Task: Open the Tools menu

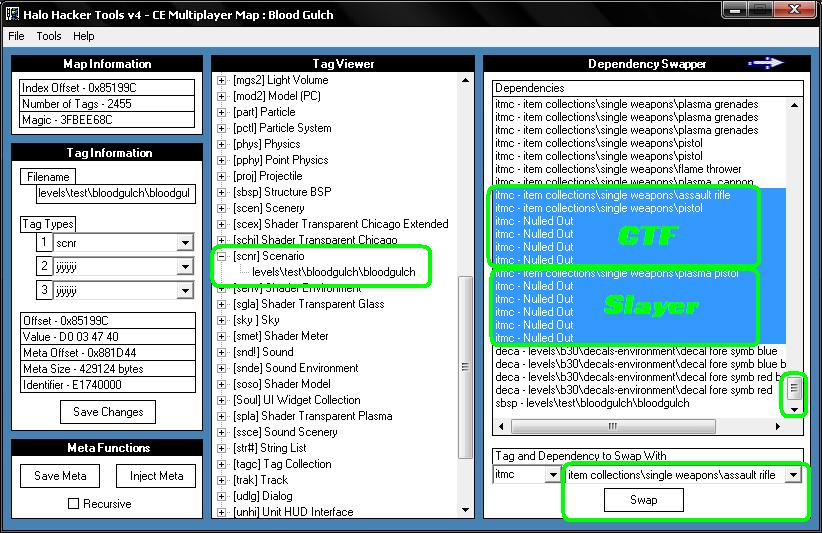Action: click(x=49, y=36)
